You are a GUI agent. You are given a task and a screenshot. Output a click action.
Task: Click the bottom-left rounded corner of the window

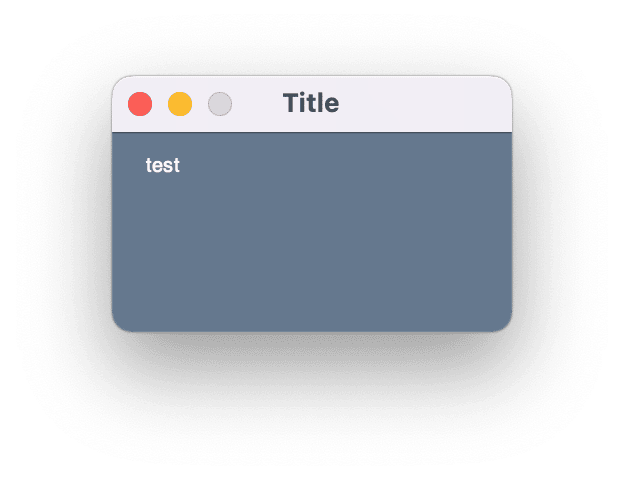tap(118, 325)
